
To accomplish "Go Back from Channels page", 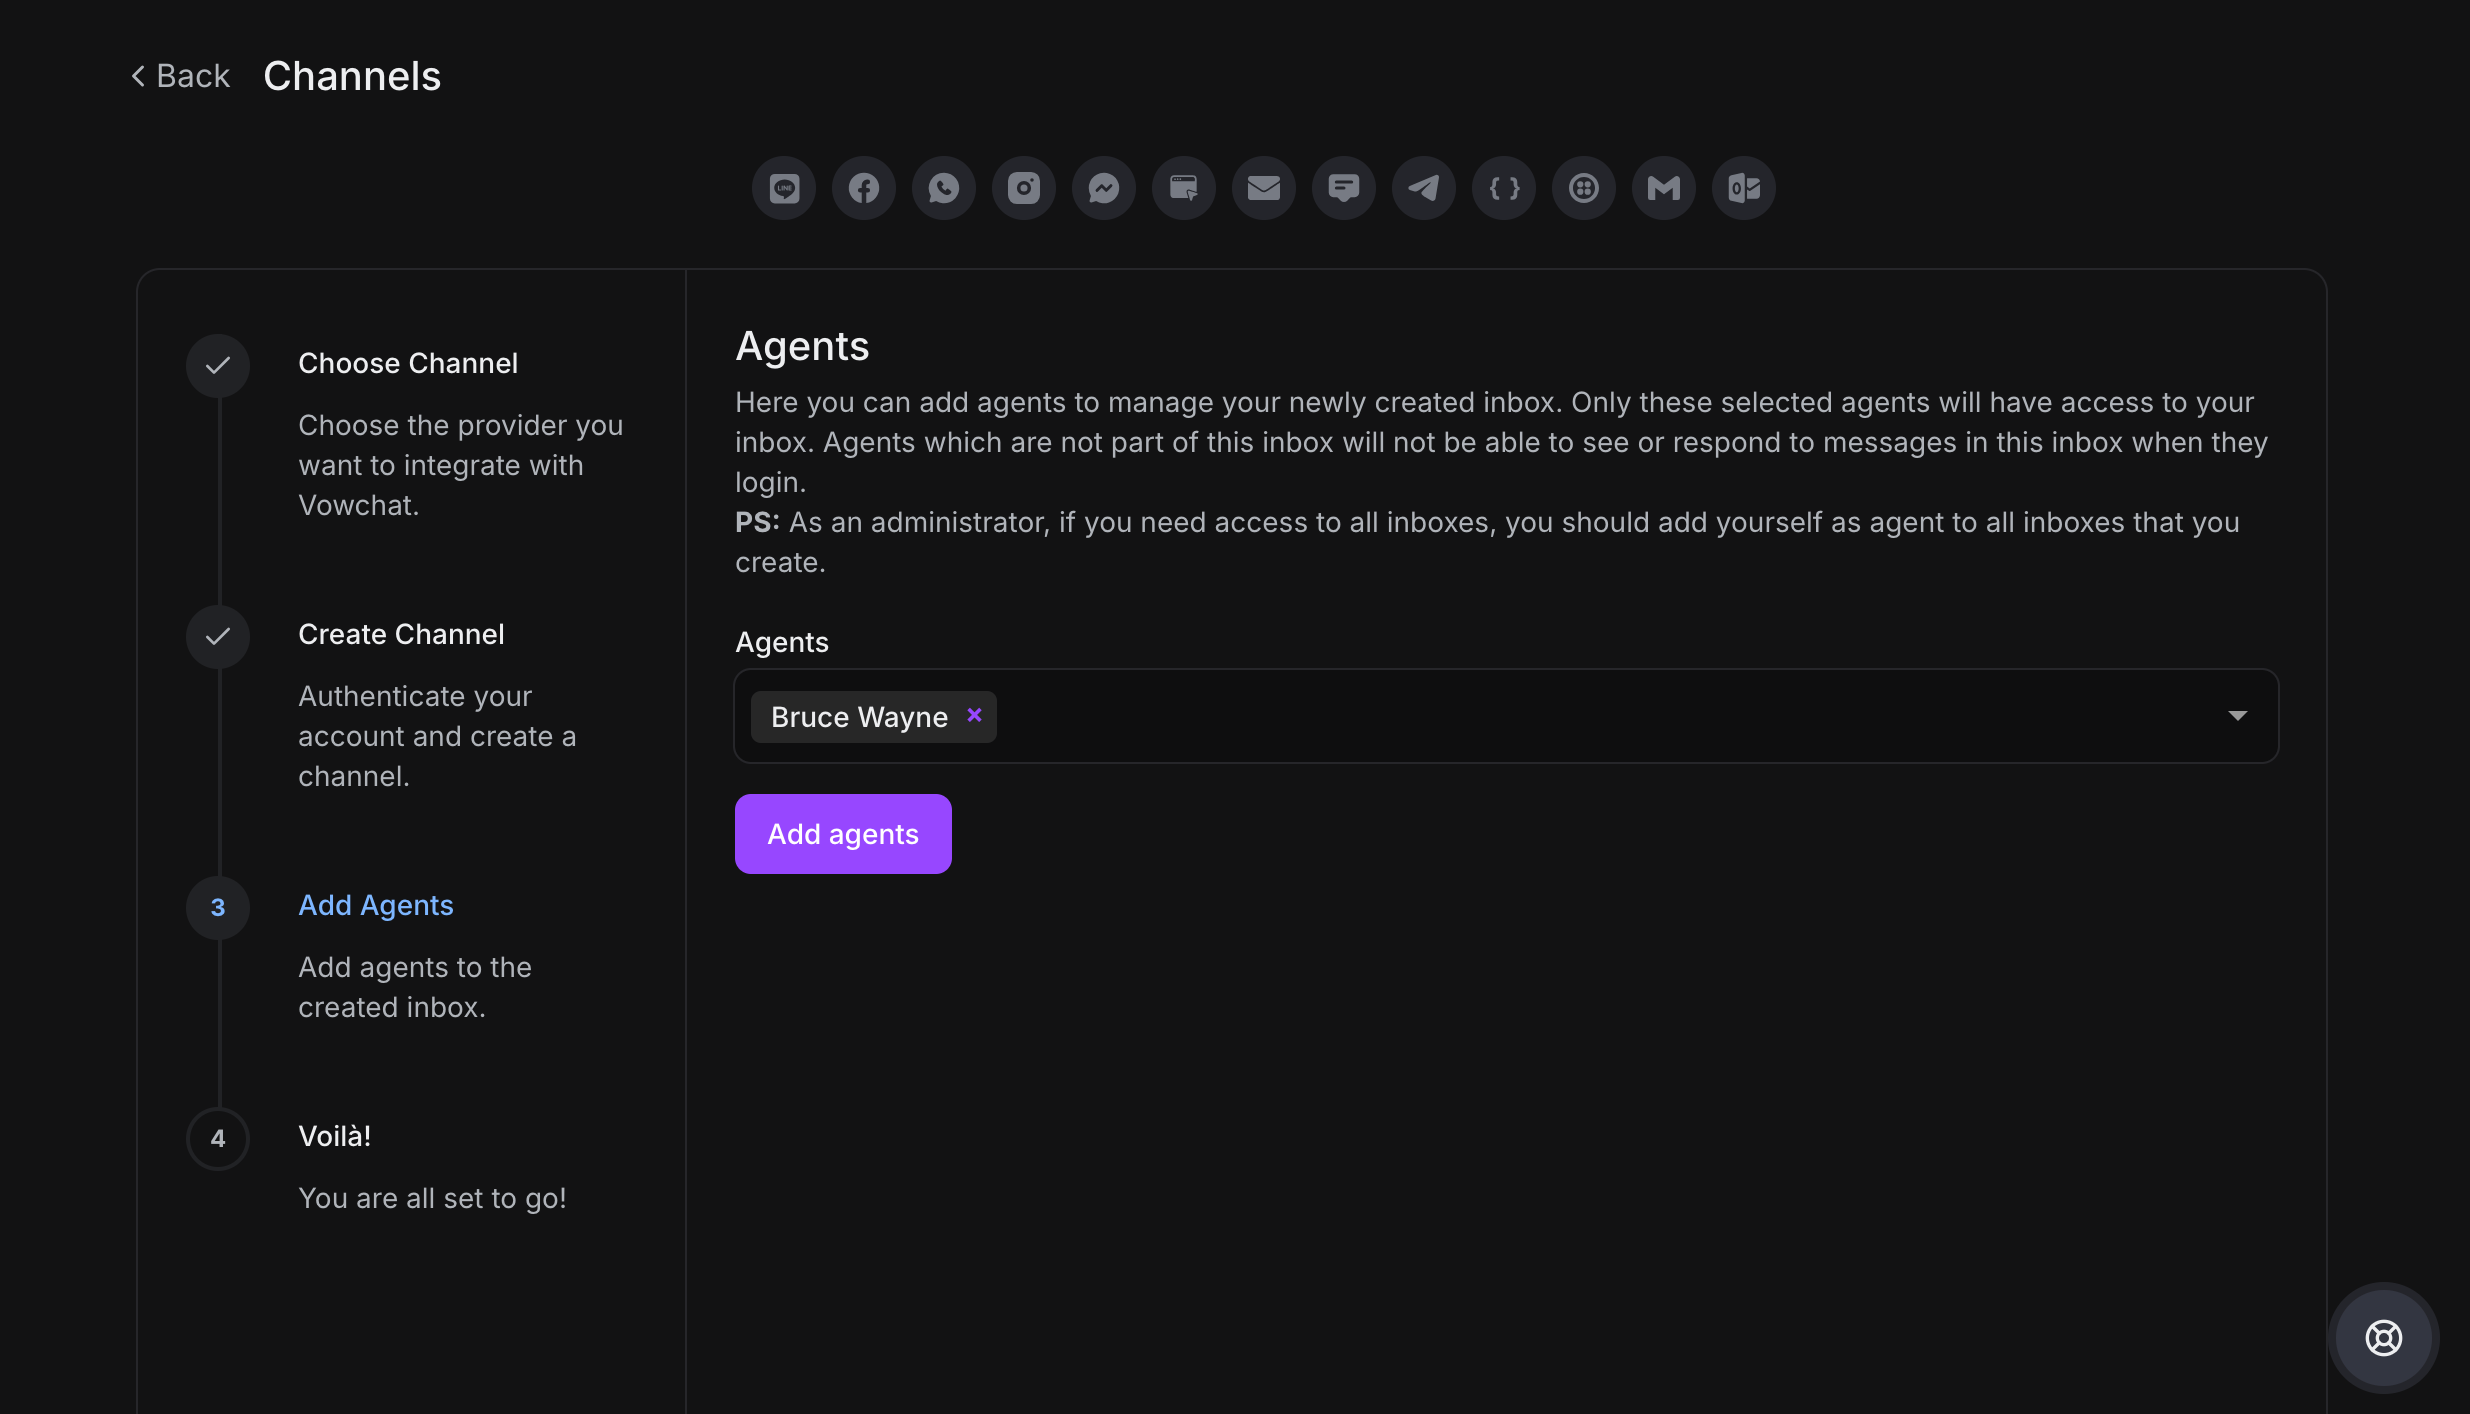I will point(181,76).
